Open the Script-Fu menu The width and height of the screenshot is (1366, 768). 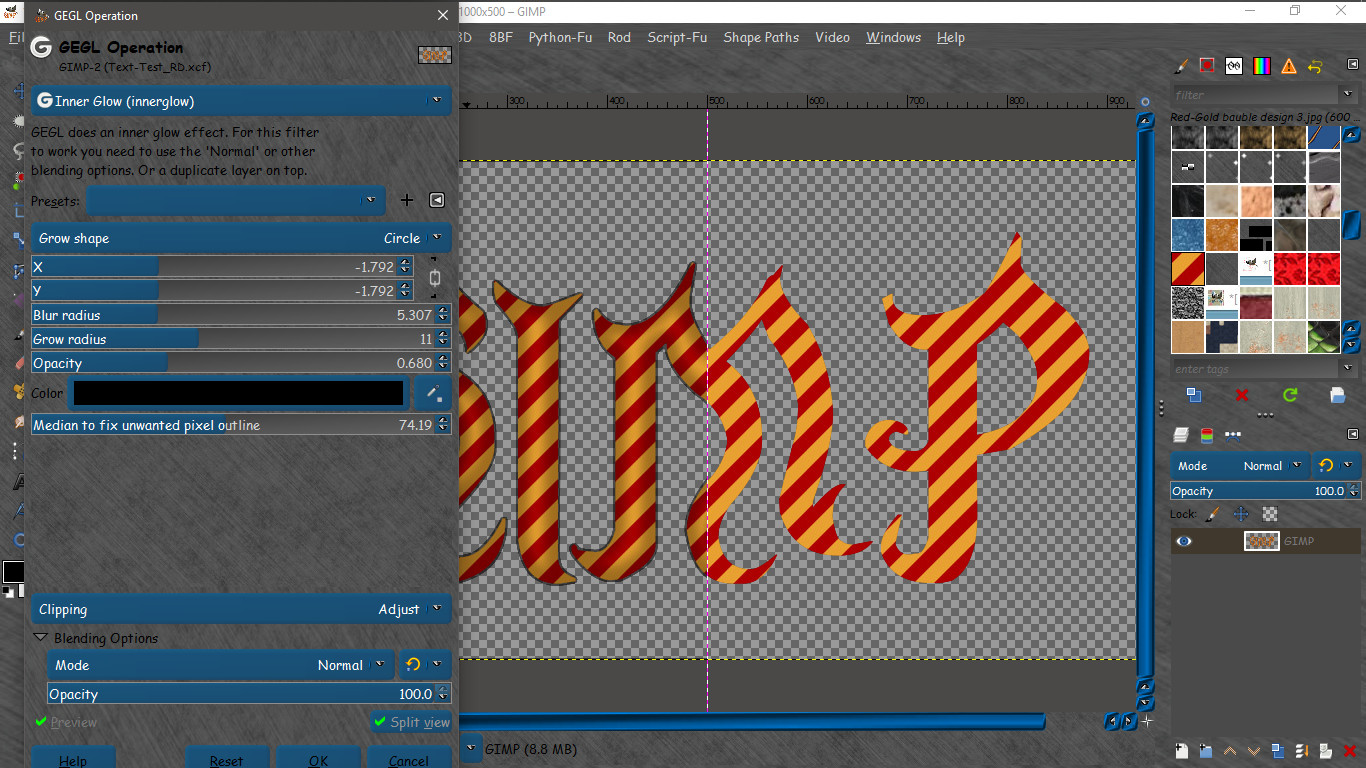click(677, 37)
